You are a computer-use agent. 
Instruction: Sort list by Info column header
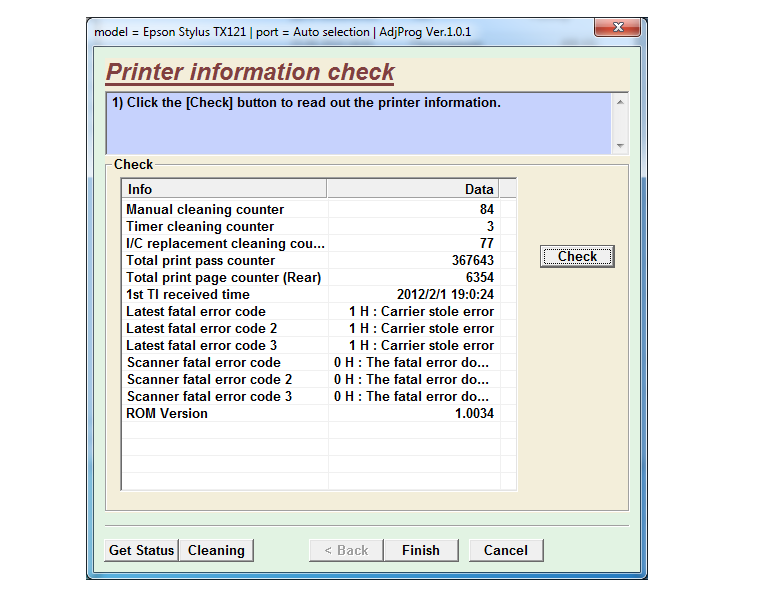pos(224,189)
